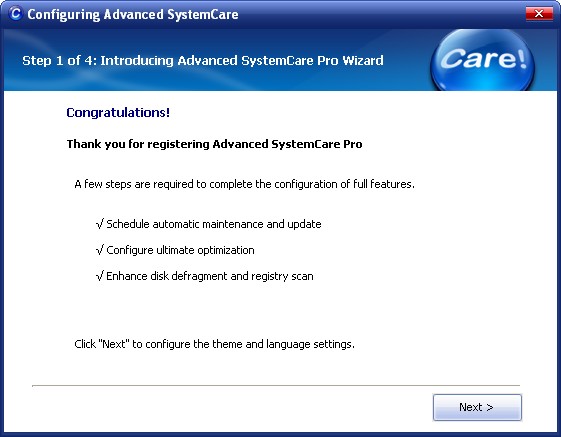Click the blue C icon in title bar

point(15,14)
